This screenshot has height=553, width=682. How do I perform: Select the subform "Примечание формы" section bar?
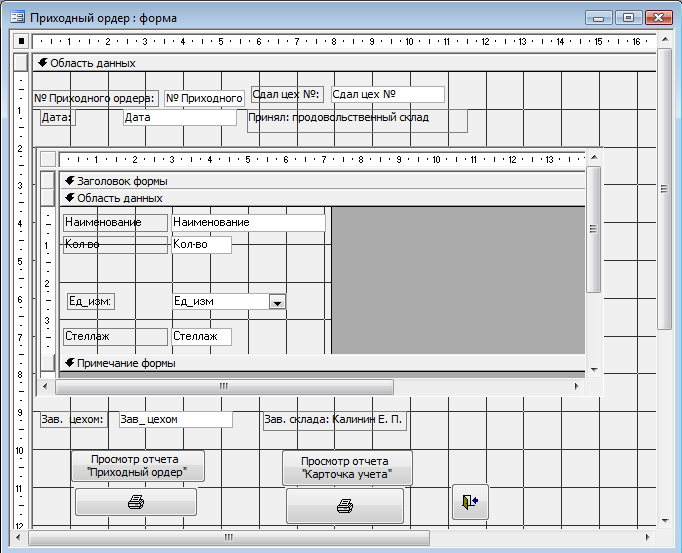coord(322,363)
